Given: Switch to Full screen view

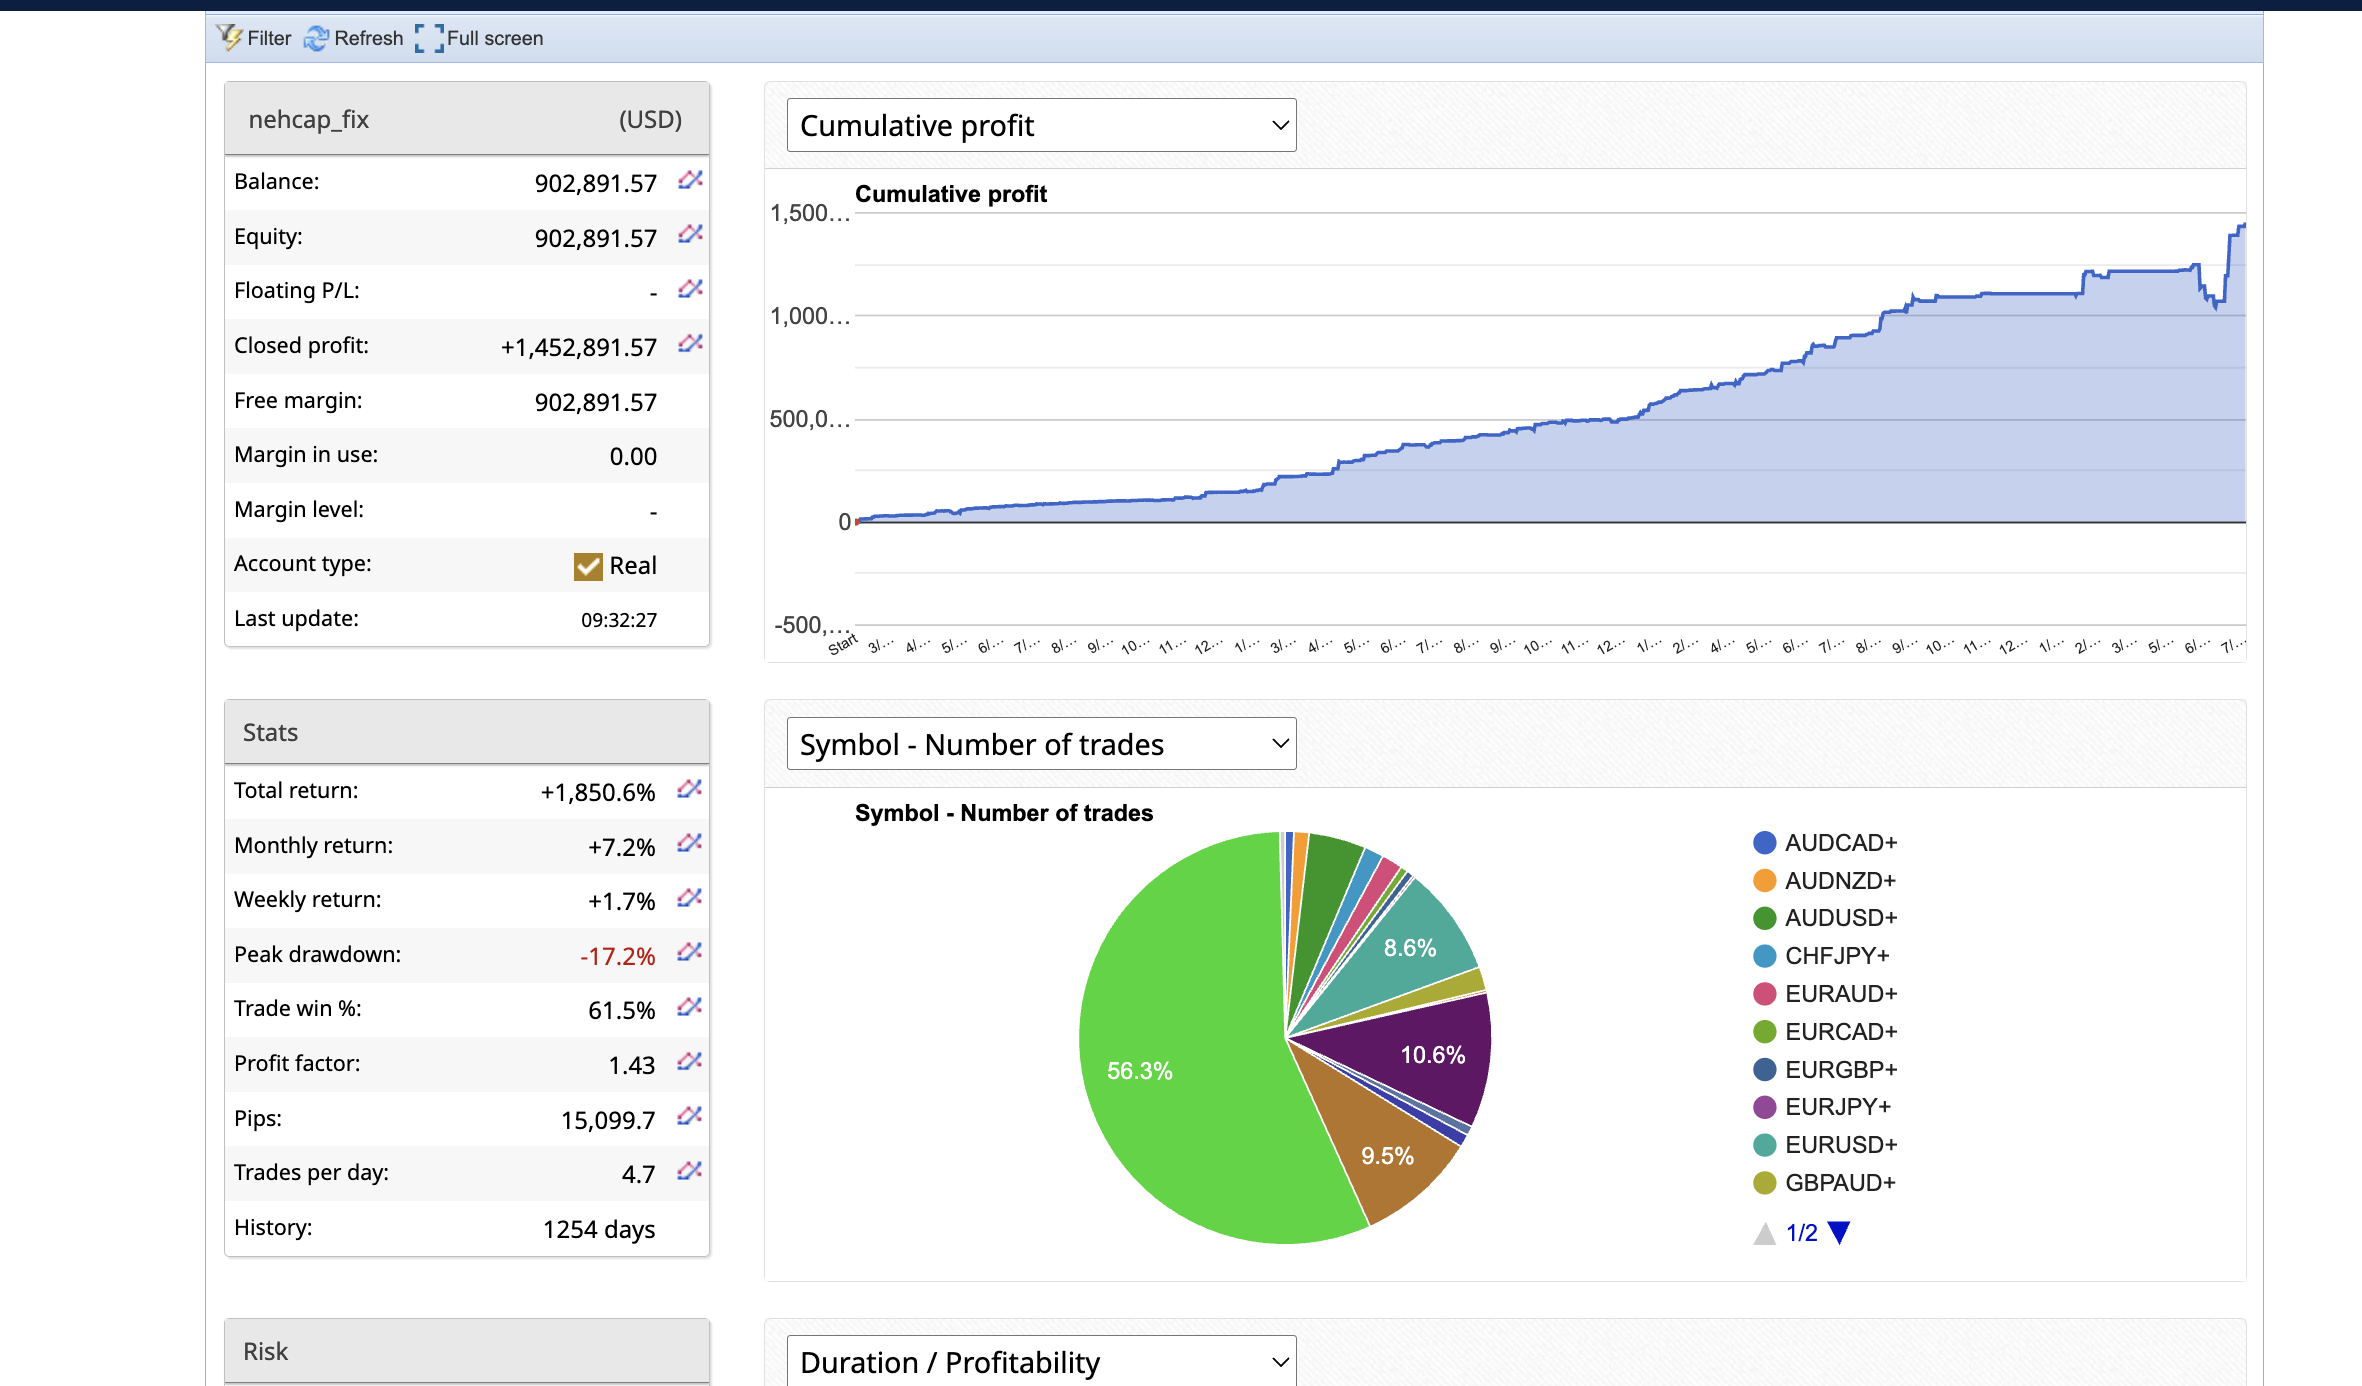Looking at the screenshot, I should click(479, 38).
